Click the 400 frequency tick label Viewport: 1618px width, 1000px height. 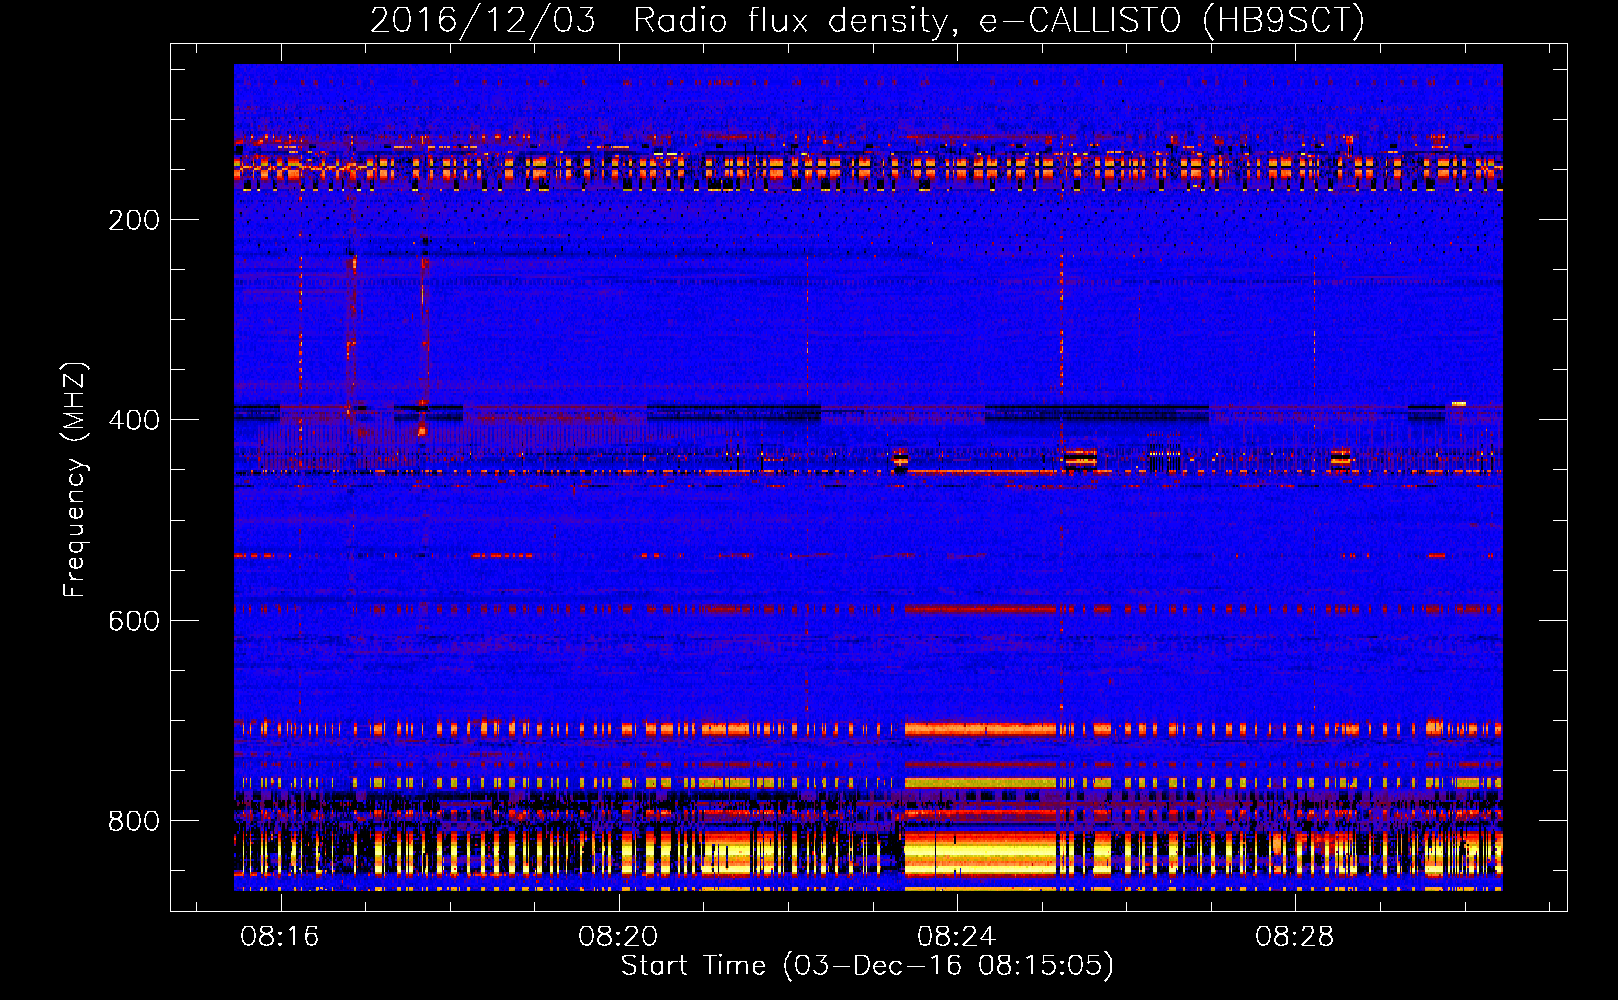[134, 420]
